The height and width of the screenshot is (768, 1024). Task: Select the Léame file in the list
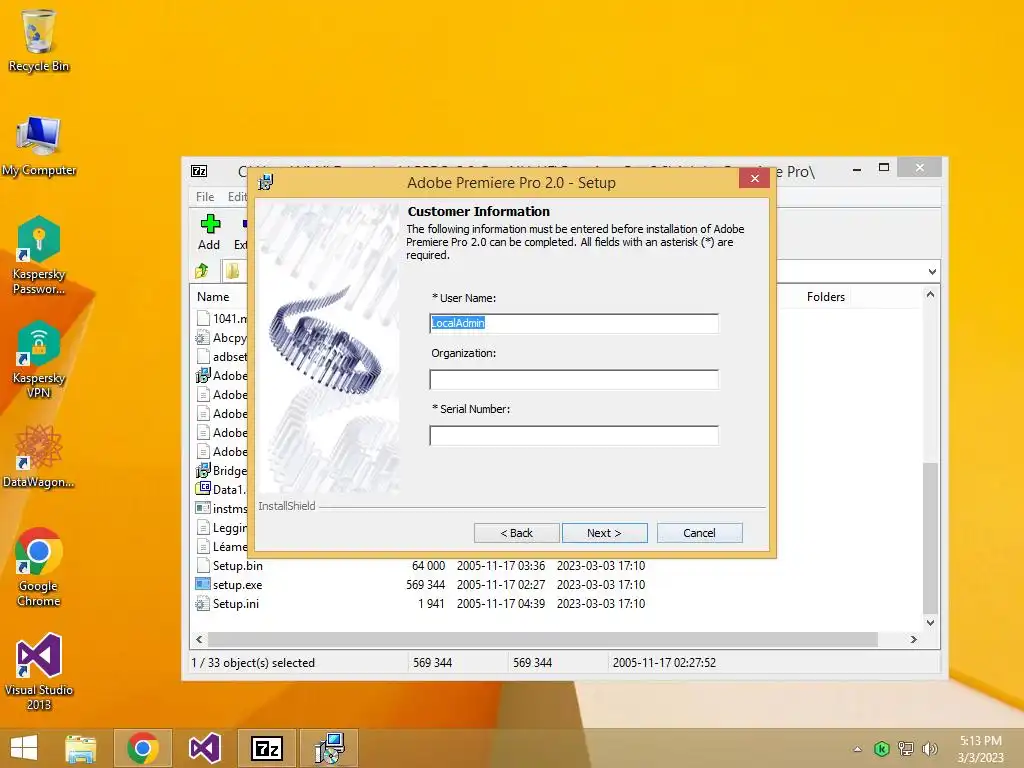222,546
